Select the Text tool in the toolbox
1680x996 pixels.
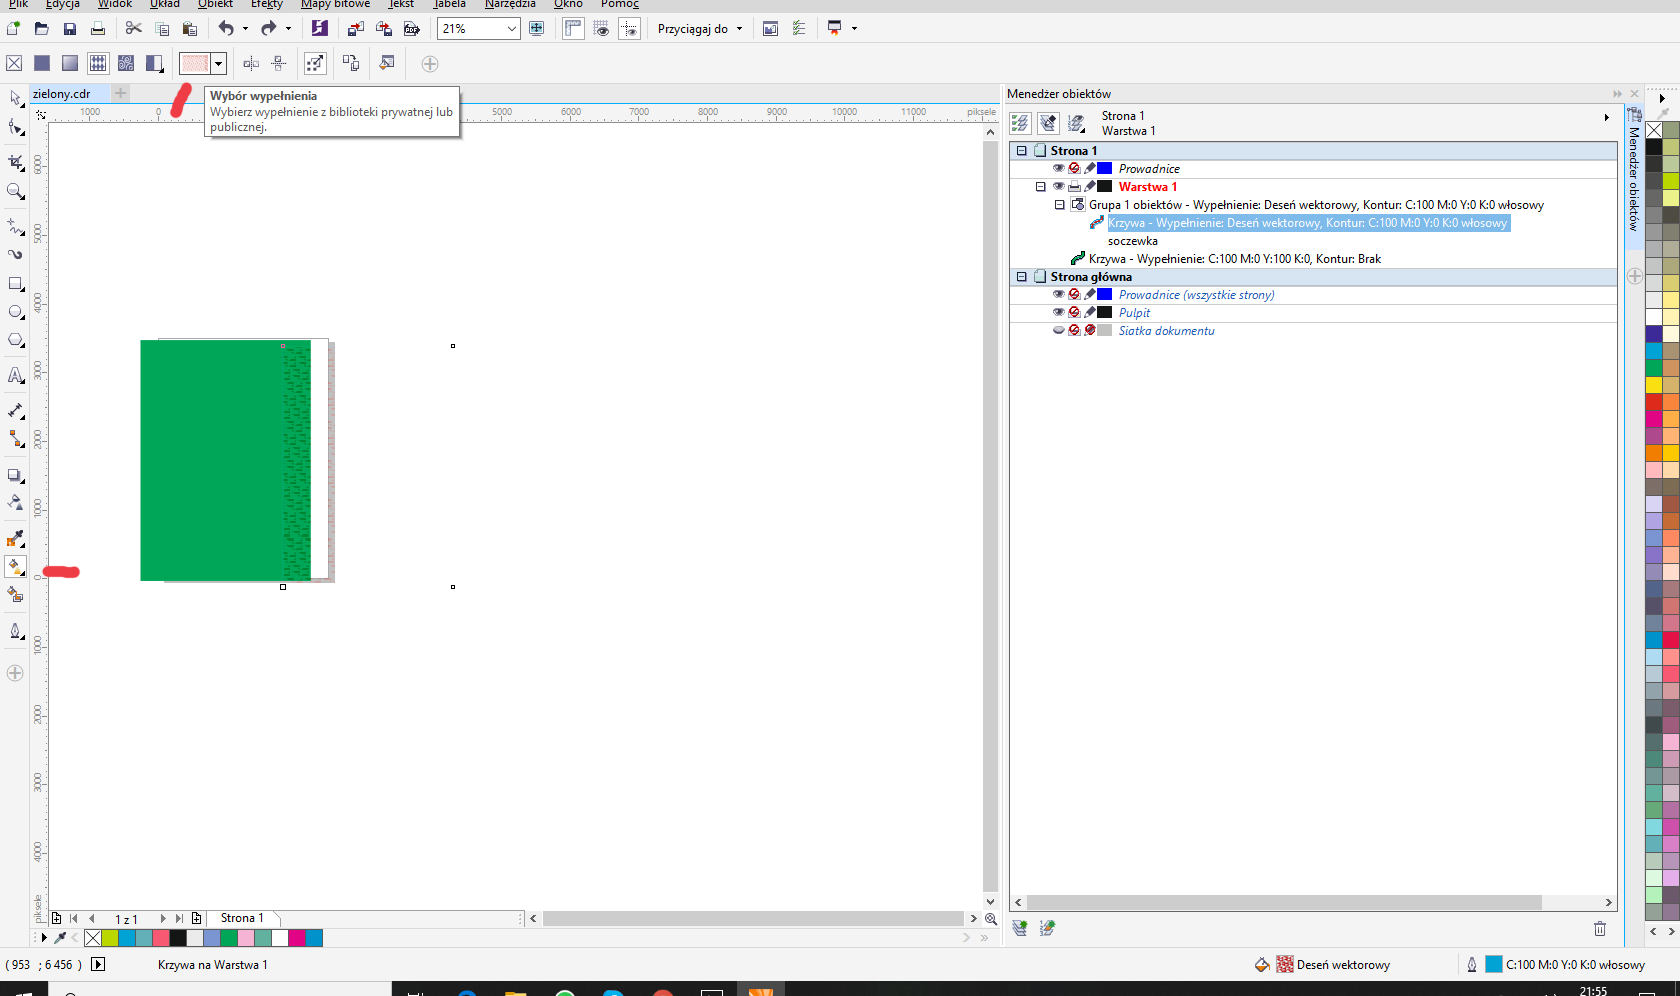point(15,376)
